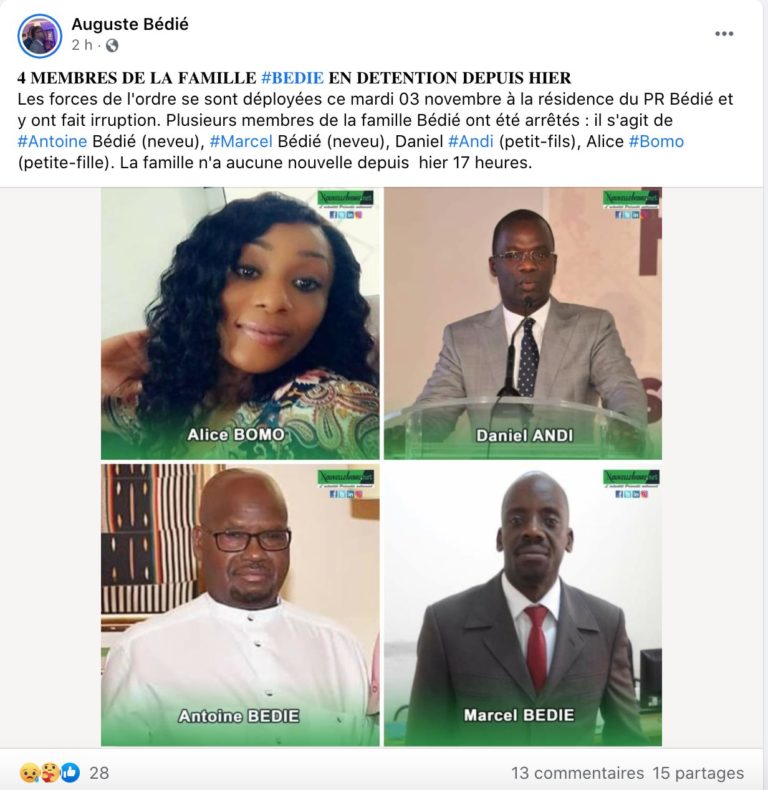Show who reacted via the 28 count

click(99, 773)
